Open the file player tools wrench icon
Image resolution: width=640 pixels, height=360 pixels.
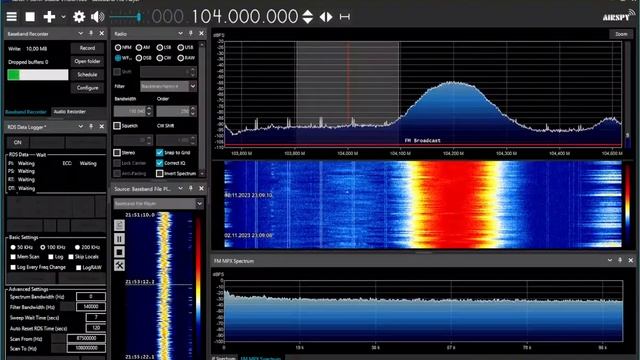[x=119, y=265]
